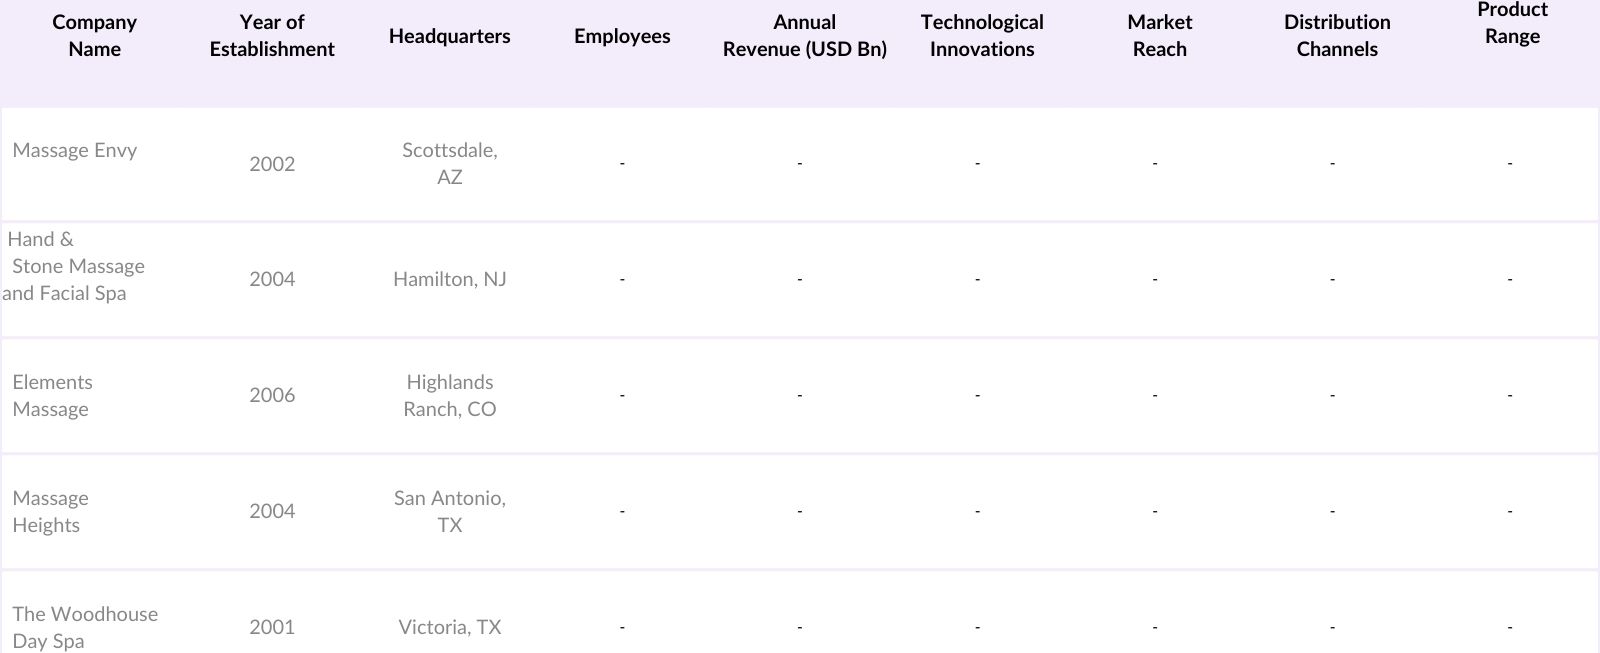Click the Employees column header
1600x653 pixels.
[622, 36]
